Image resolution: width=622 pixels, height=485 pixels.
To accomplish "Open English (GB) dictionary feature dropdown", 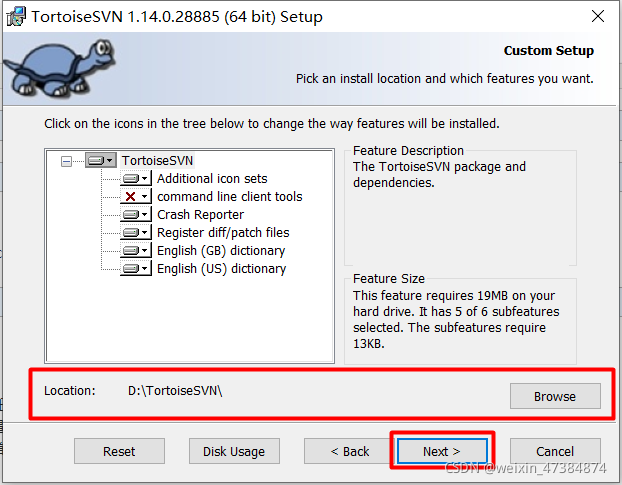I will point(136,251).
